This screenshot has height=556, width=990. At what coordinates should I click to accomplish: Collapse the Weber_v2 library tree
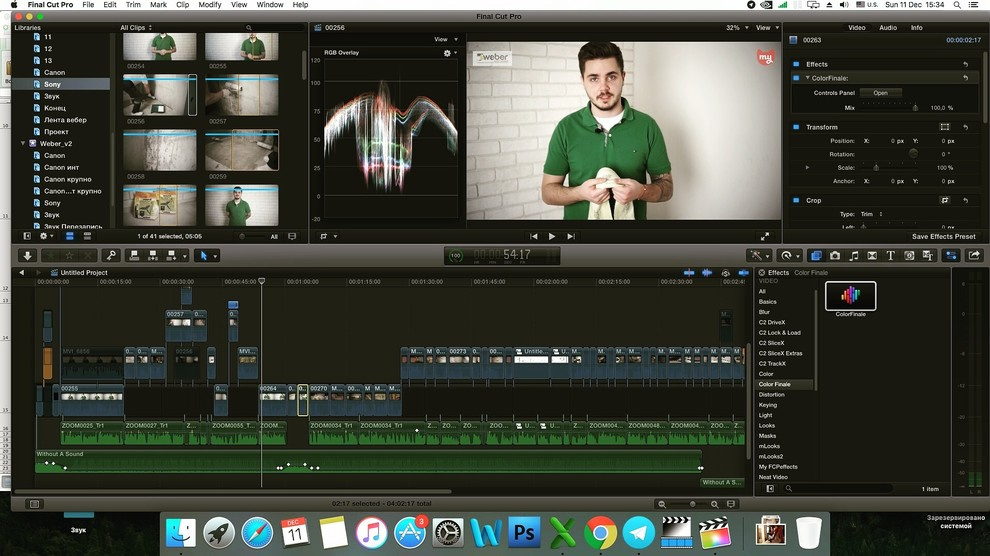tap(24, 143)
